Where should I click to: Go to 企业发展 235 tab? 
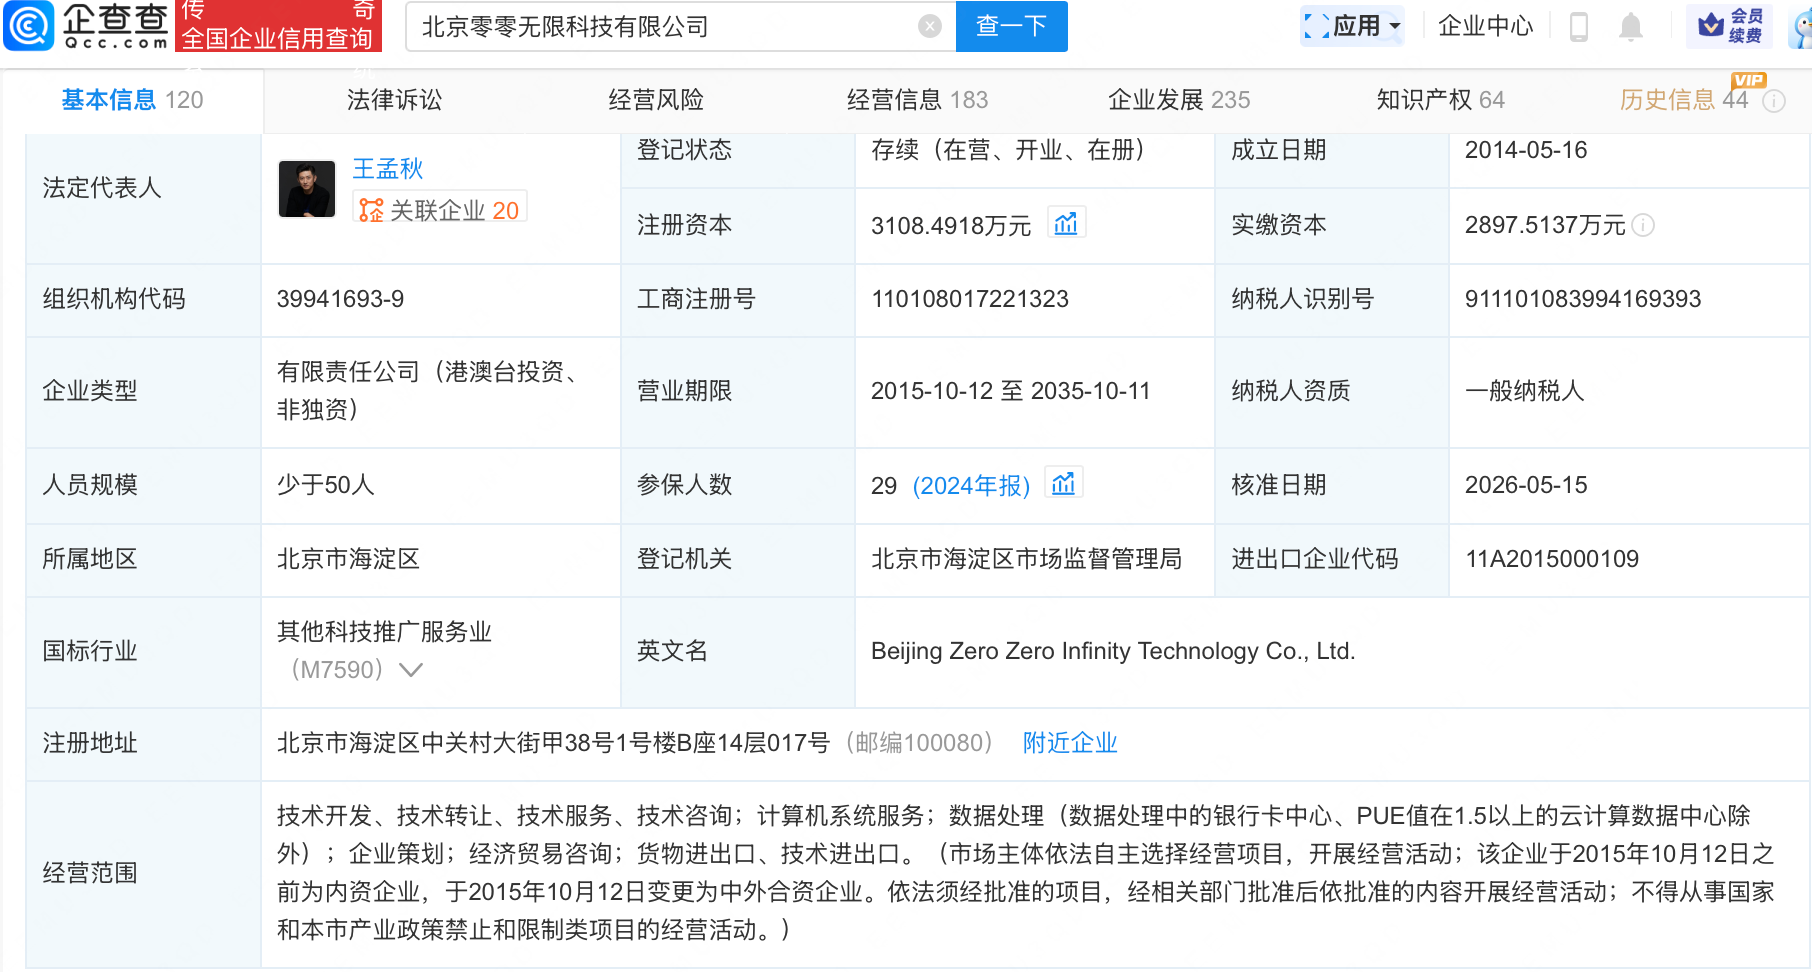pyautogui.click(x=1179, y=100)
